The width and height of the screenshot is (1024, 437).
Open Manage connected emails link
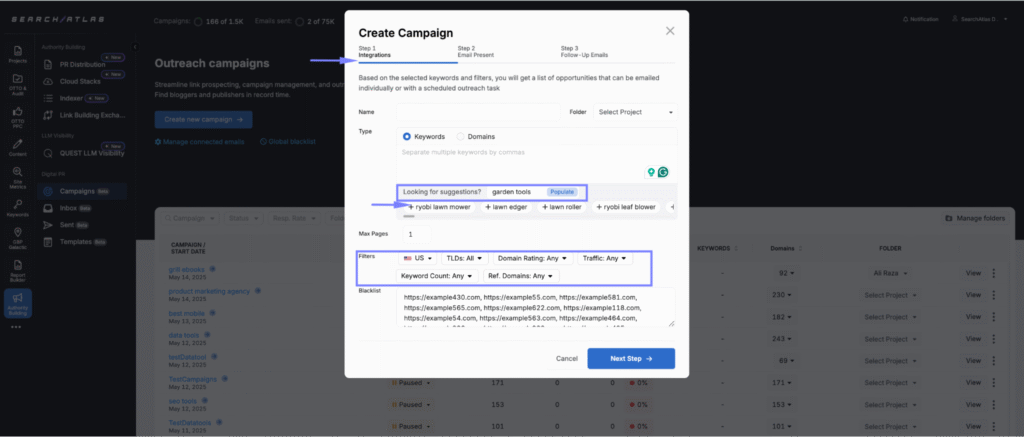[x=200, y=142]
